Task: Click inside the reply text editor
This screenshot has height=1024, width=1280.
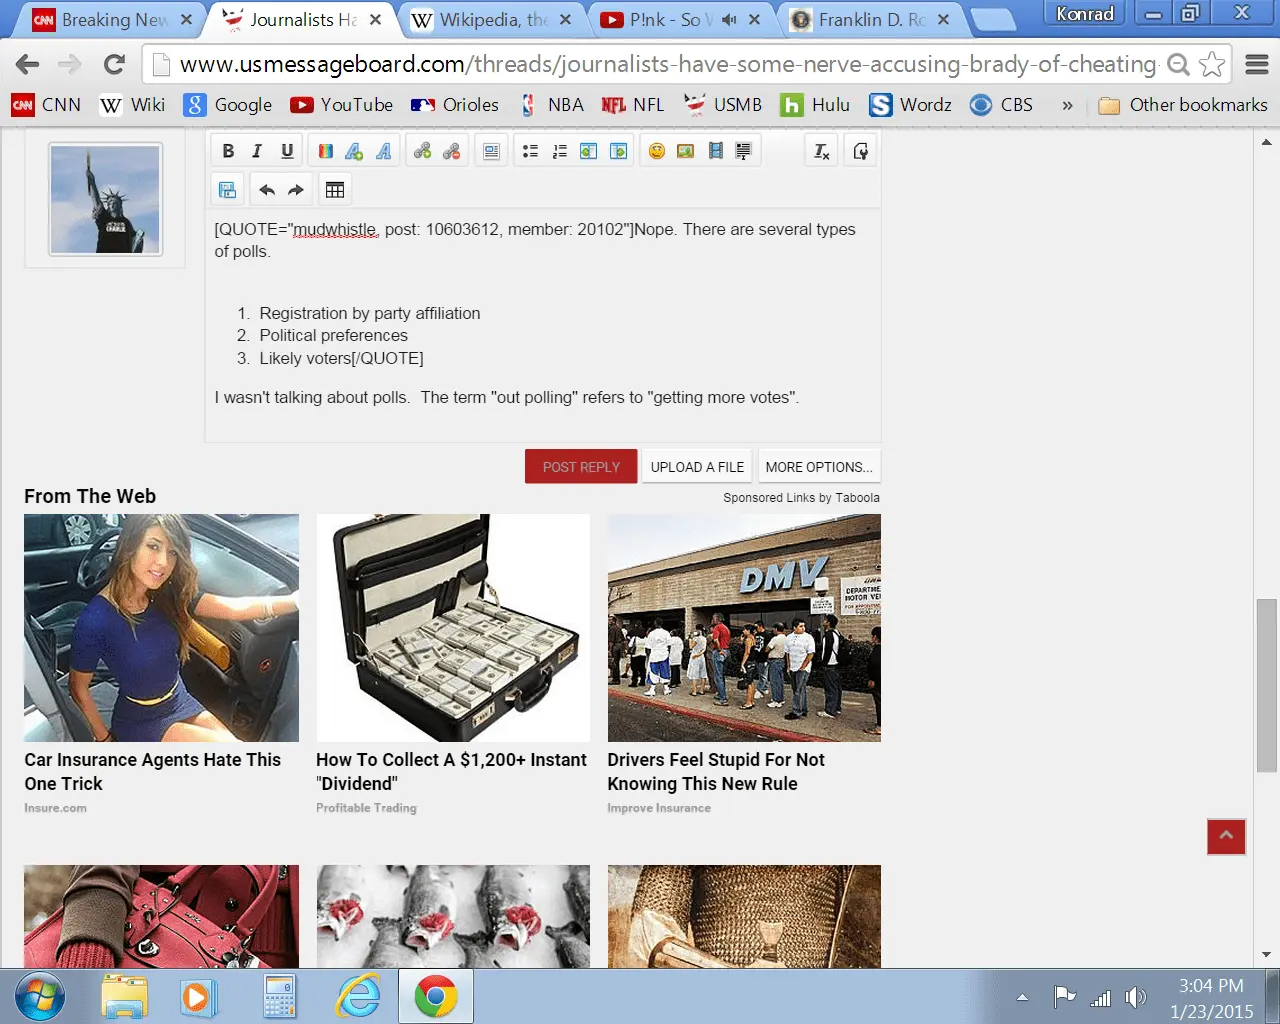Action: click(543, 324)
